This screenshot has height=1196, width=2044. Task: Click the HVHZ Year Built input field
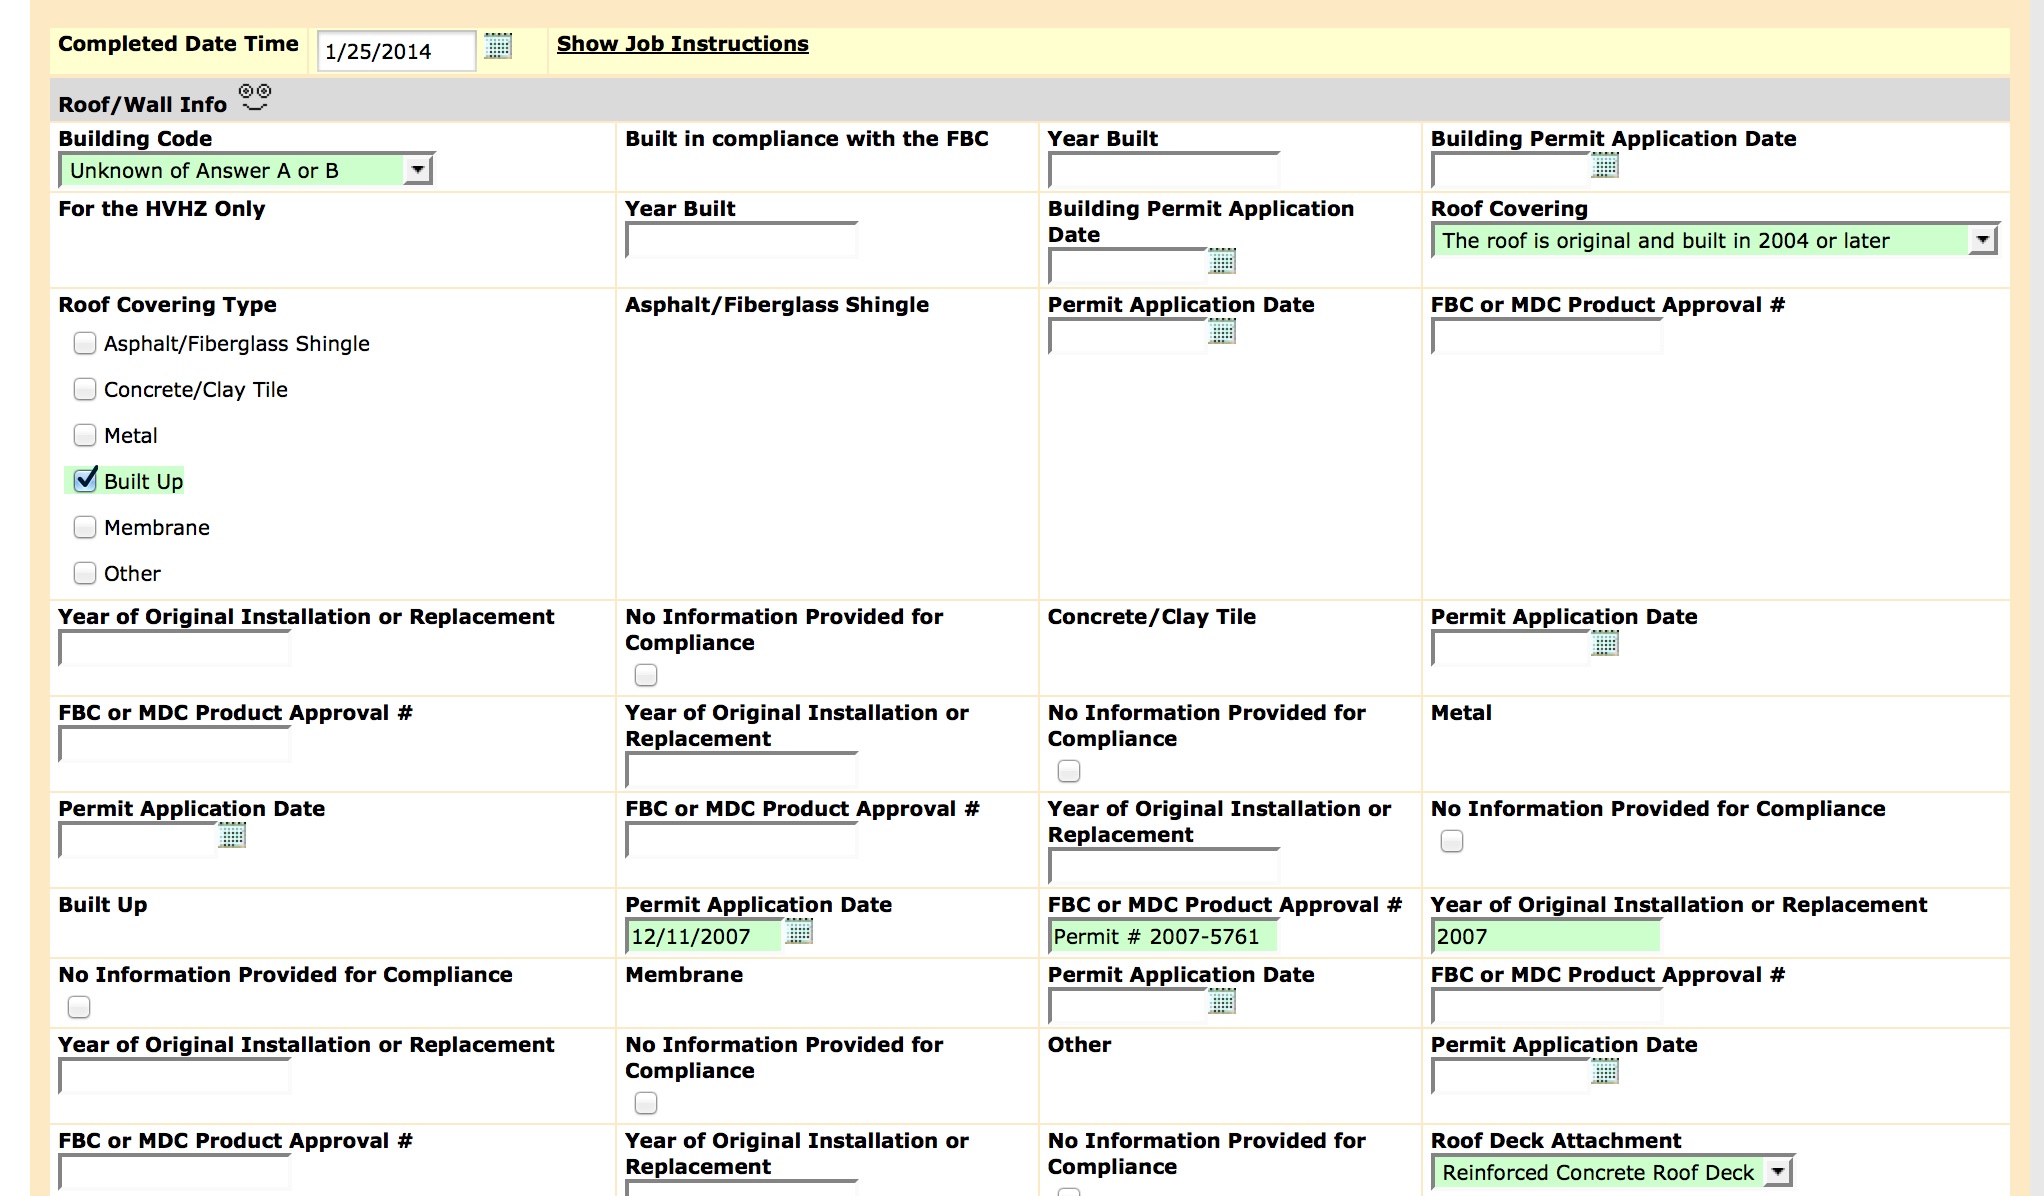[x=741, y=240]
